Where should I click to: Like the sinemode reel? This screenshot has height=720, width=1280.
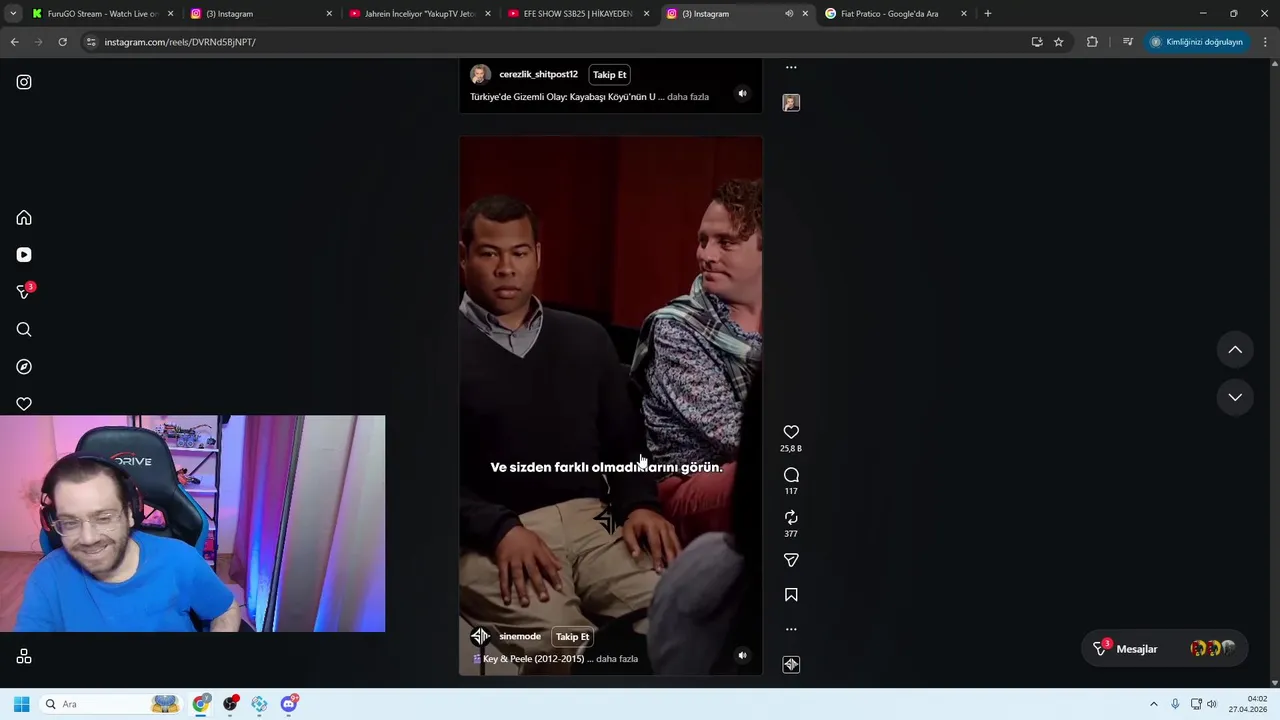(x=791, y=432)
